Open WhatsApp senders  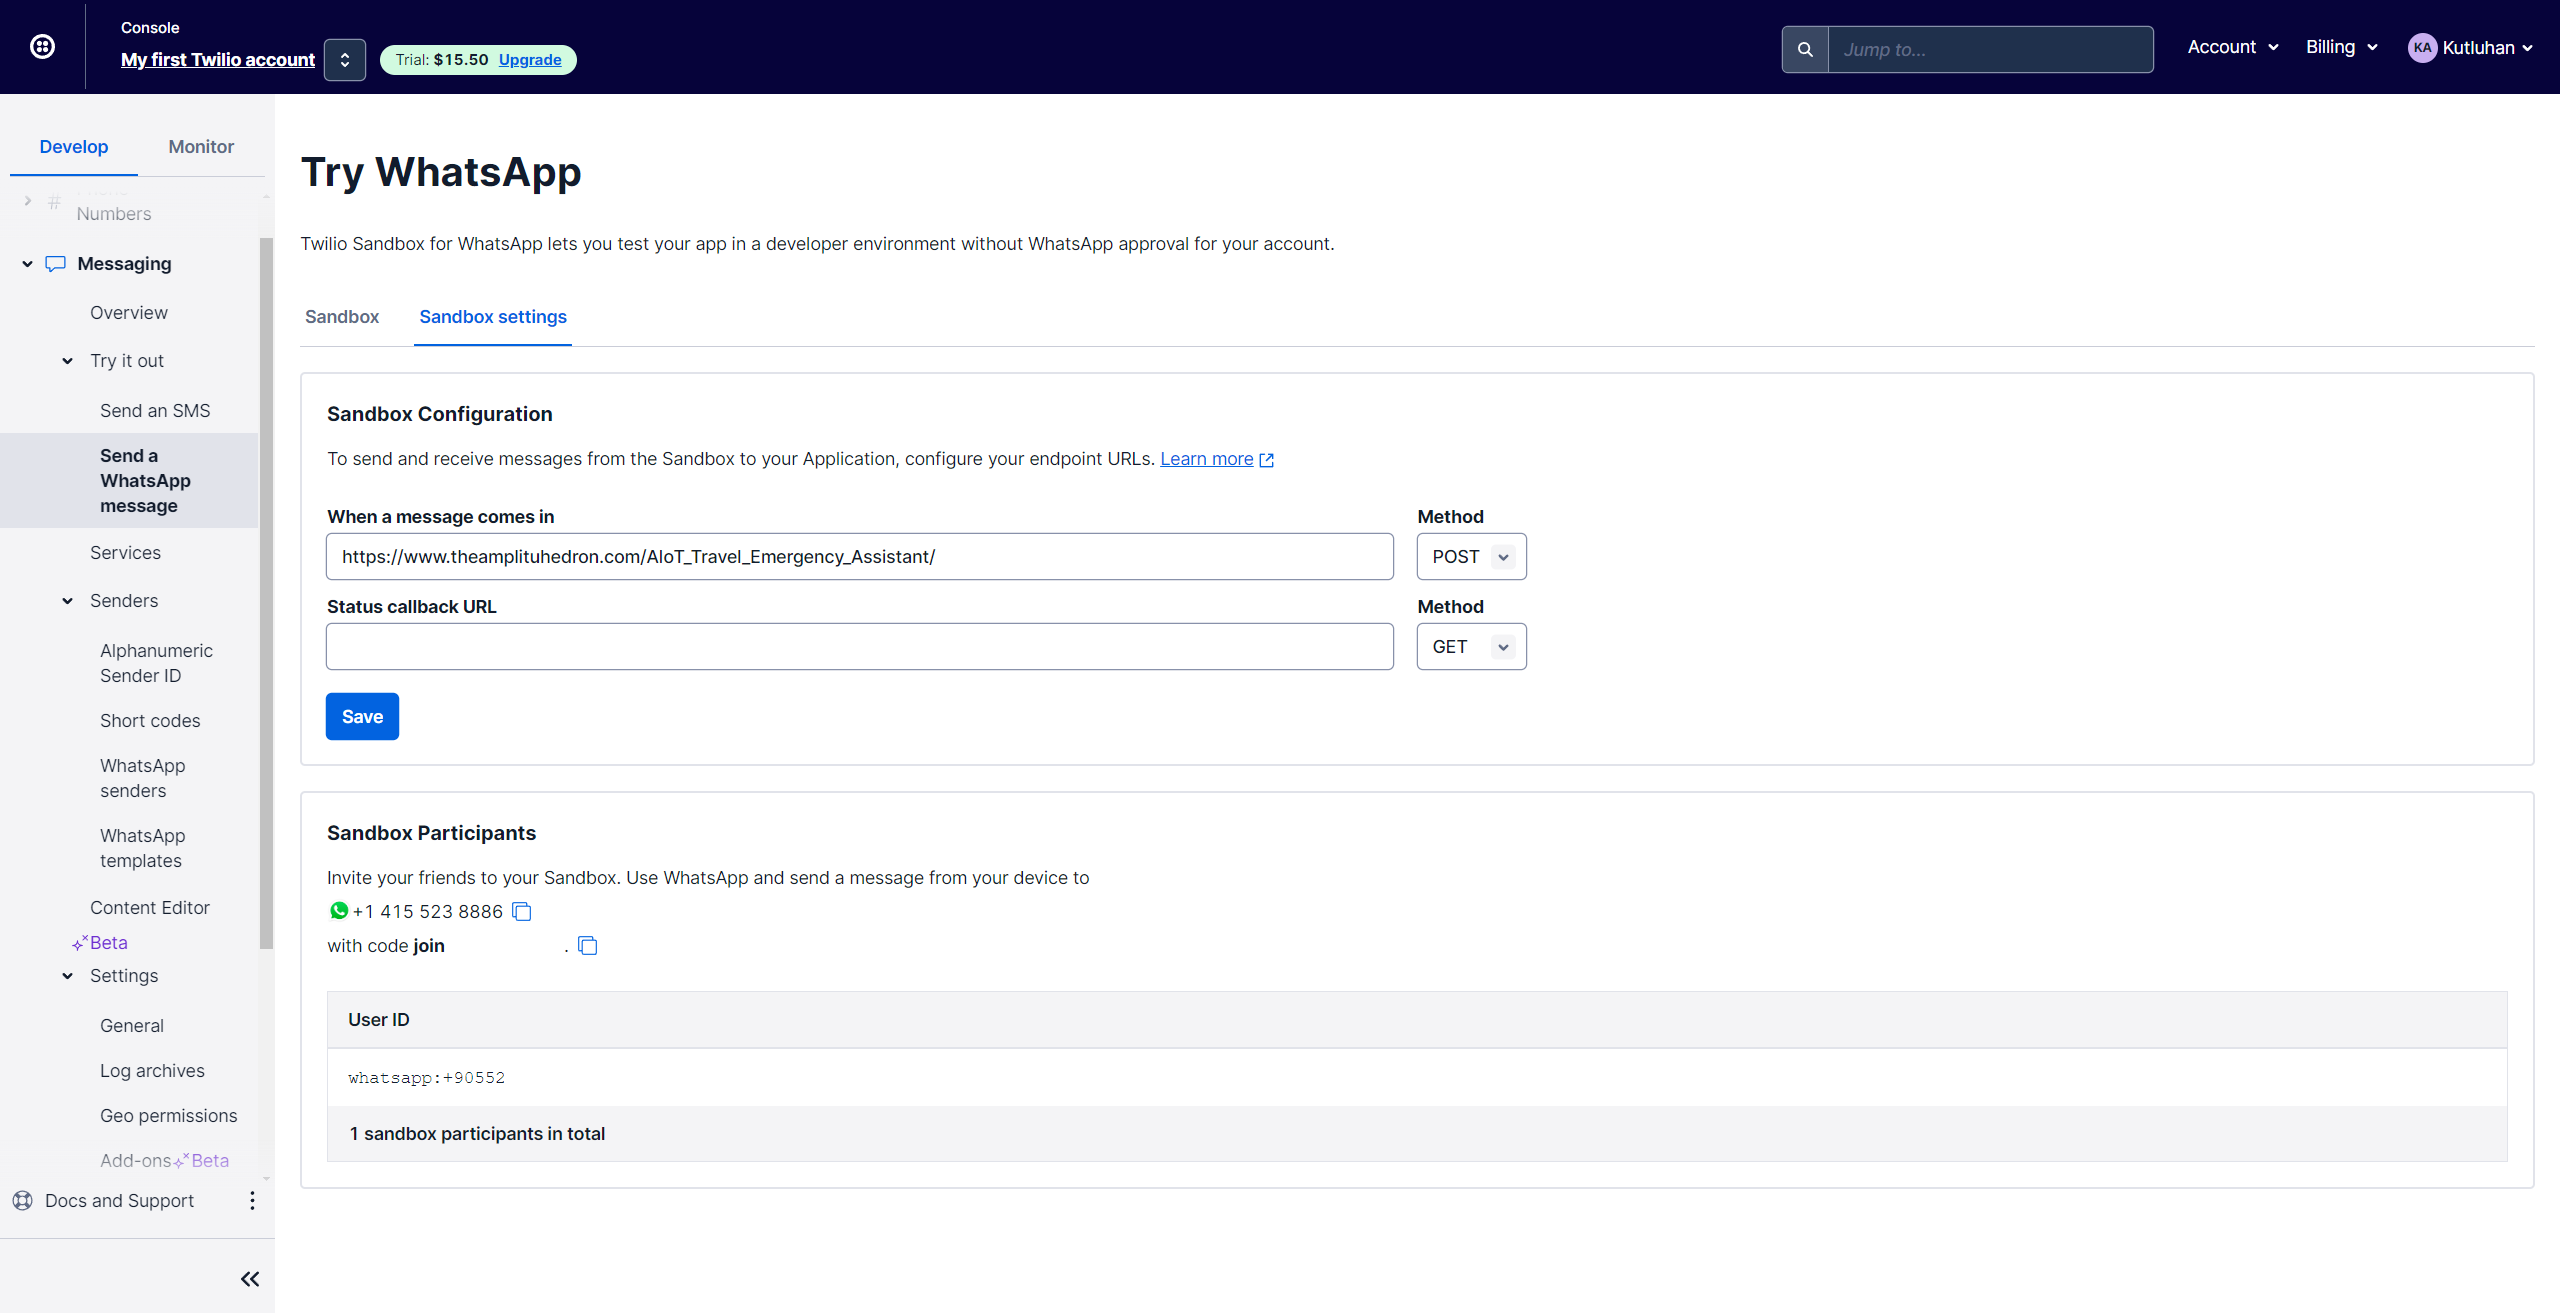[143, 778]
